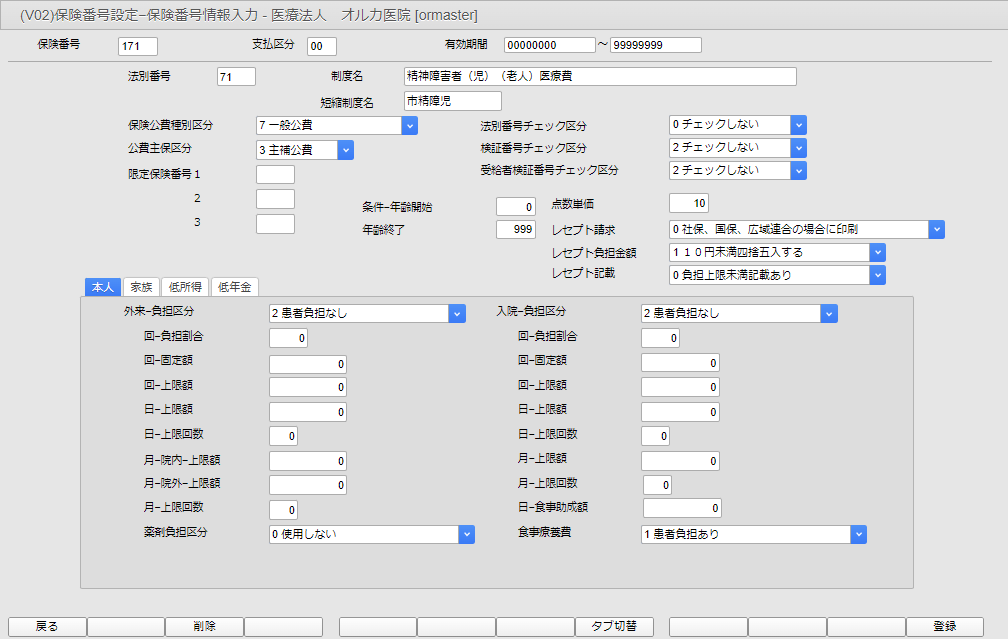The width and height of the screenshot is (1008, 639).
Task: Expand the レセプト負担金額 dropdown
Action: [877, 252]
